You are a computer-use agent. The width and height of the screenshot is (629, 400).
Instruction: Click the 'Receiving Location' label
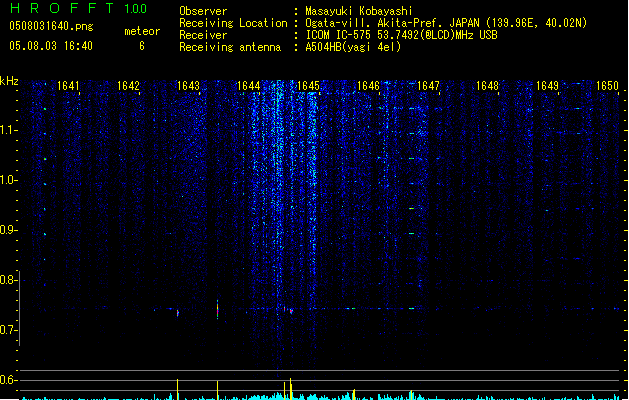pyautogui.click(x=233, y=23)
